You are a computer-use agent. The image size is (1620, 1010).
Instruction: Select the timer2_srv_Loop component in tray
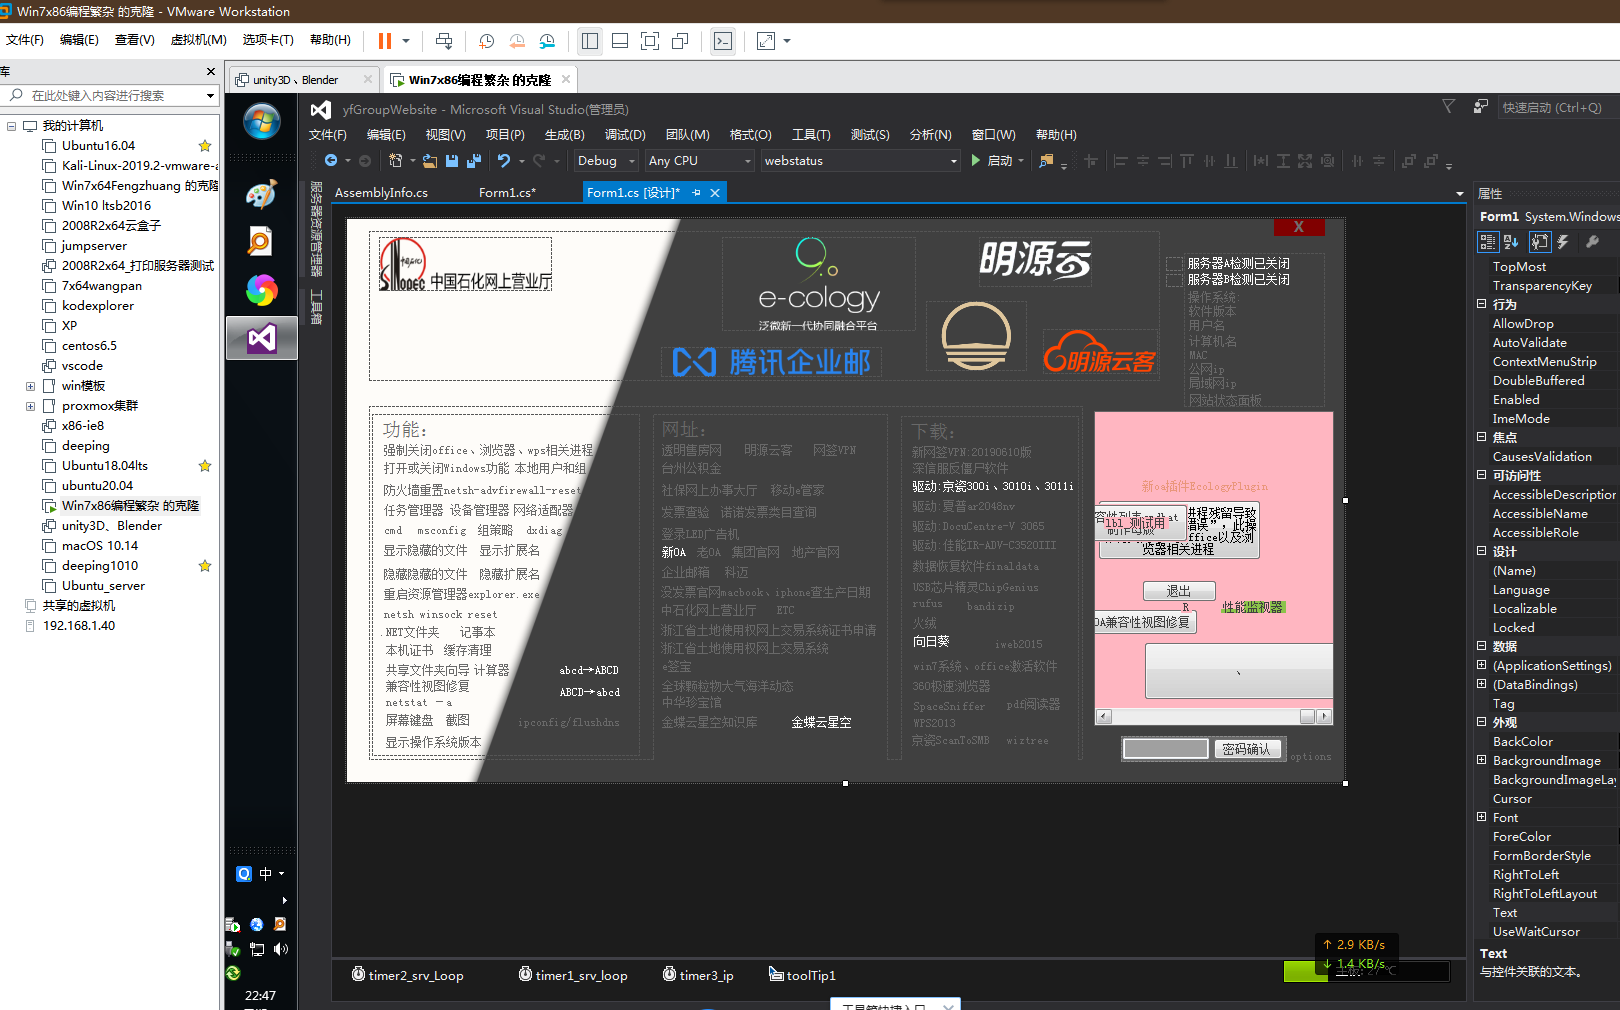[x=407, y=975]
